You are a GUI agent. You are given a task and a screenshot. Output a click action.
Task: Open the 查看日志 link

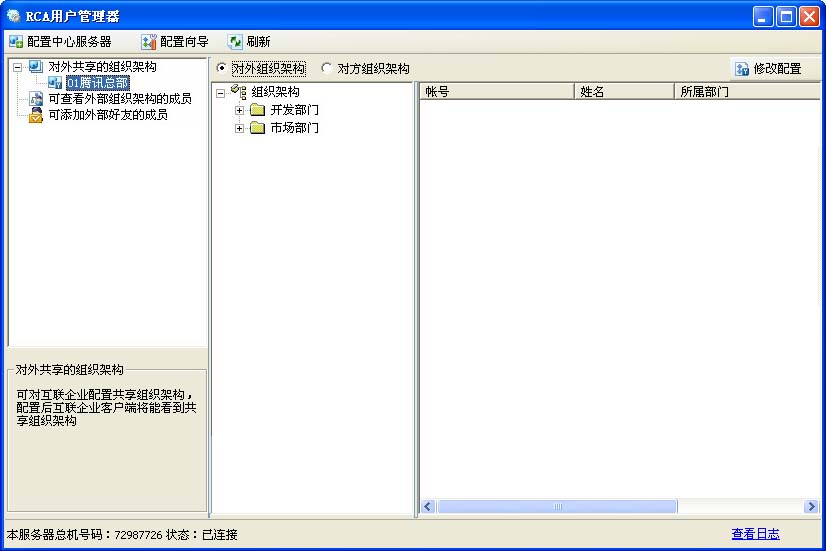click(755, 534)
